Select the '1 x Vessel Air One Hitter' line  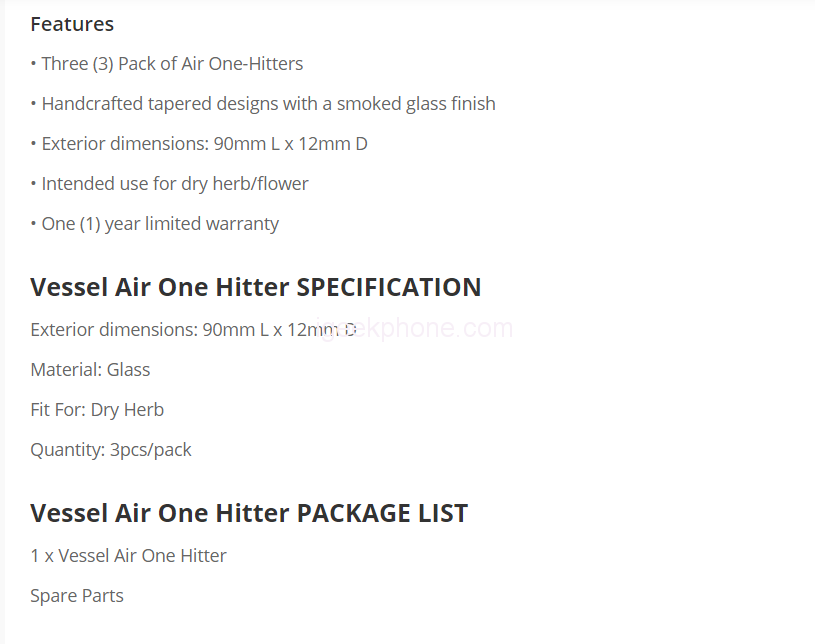(x=128, y=556)
